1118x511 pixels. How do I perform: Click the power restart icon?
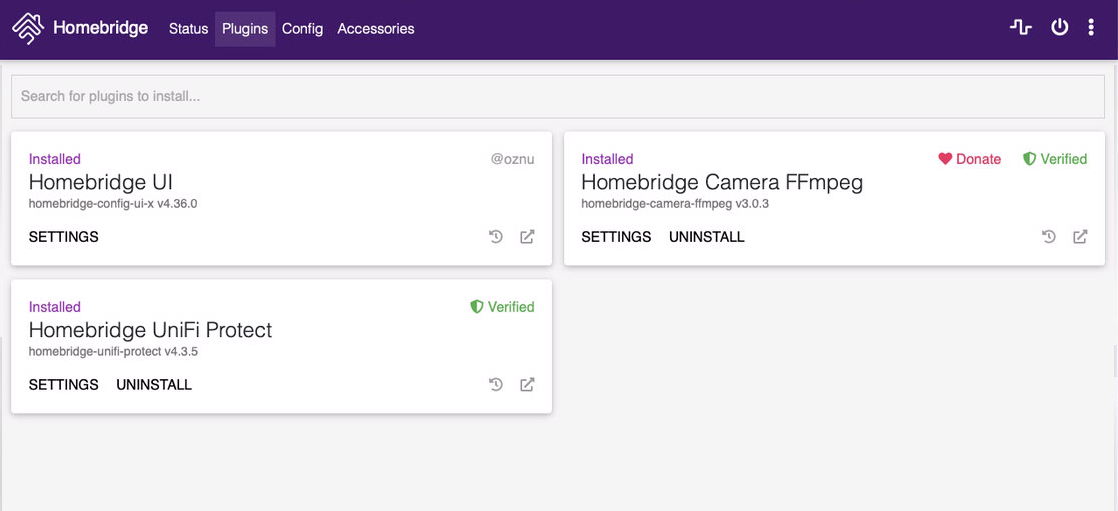point(1060,28)
